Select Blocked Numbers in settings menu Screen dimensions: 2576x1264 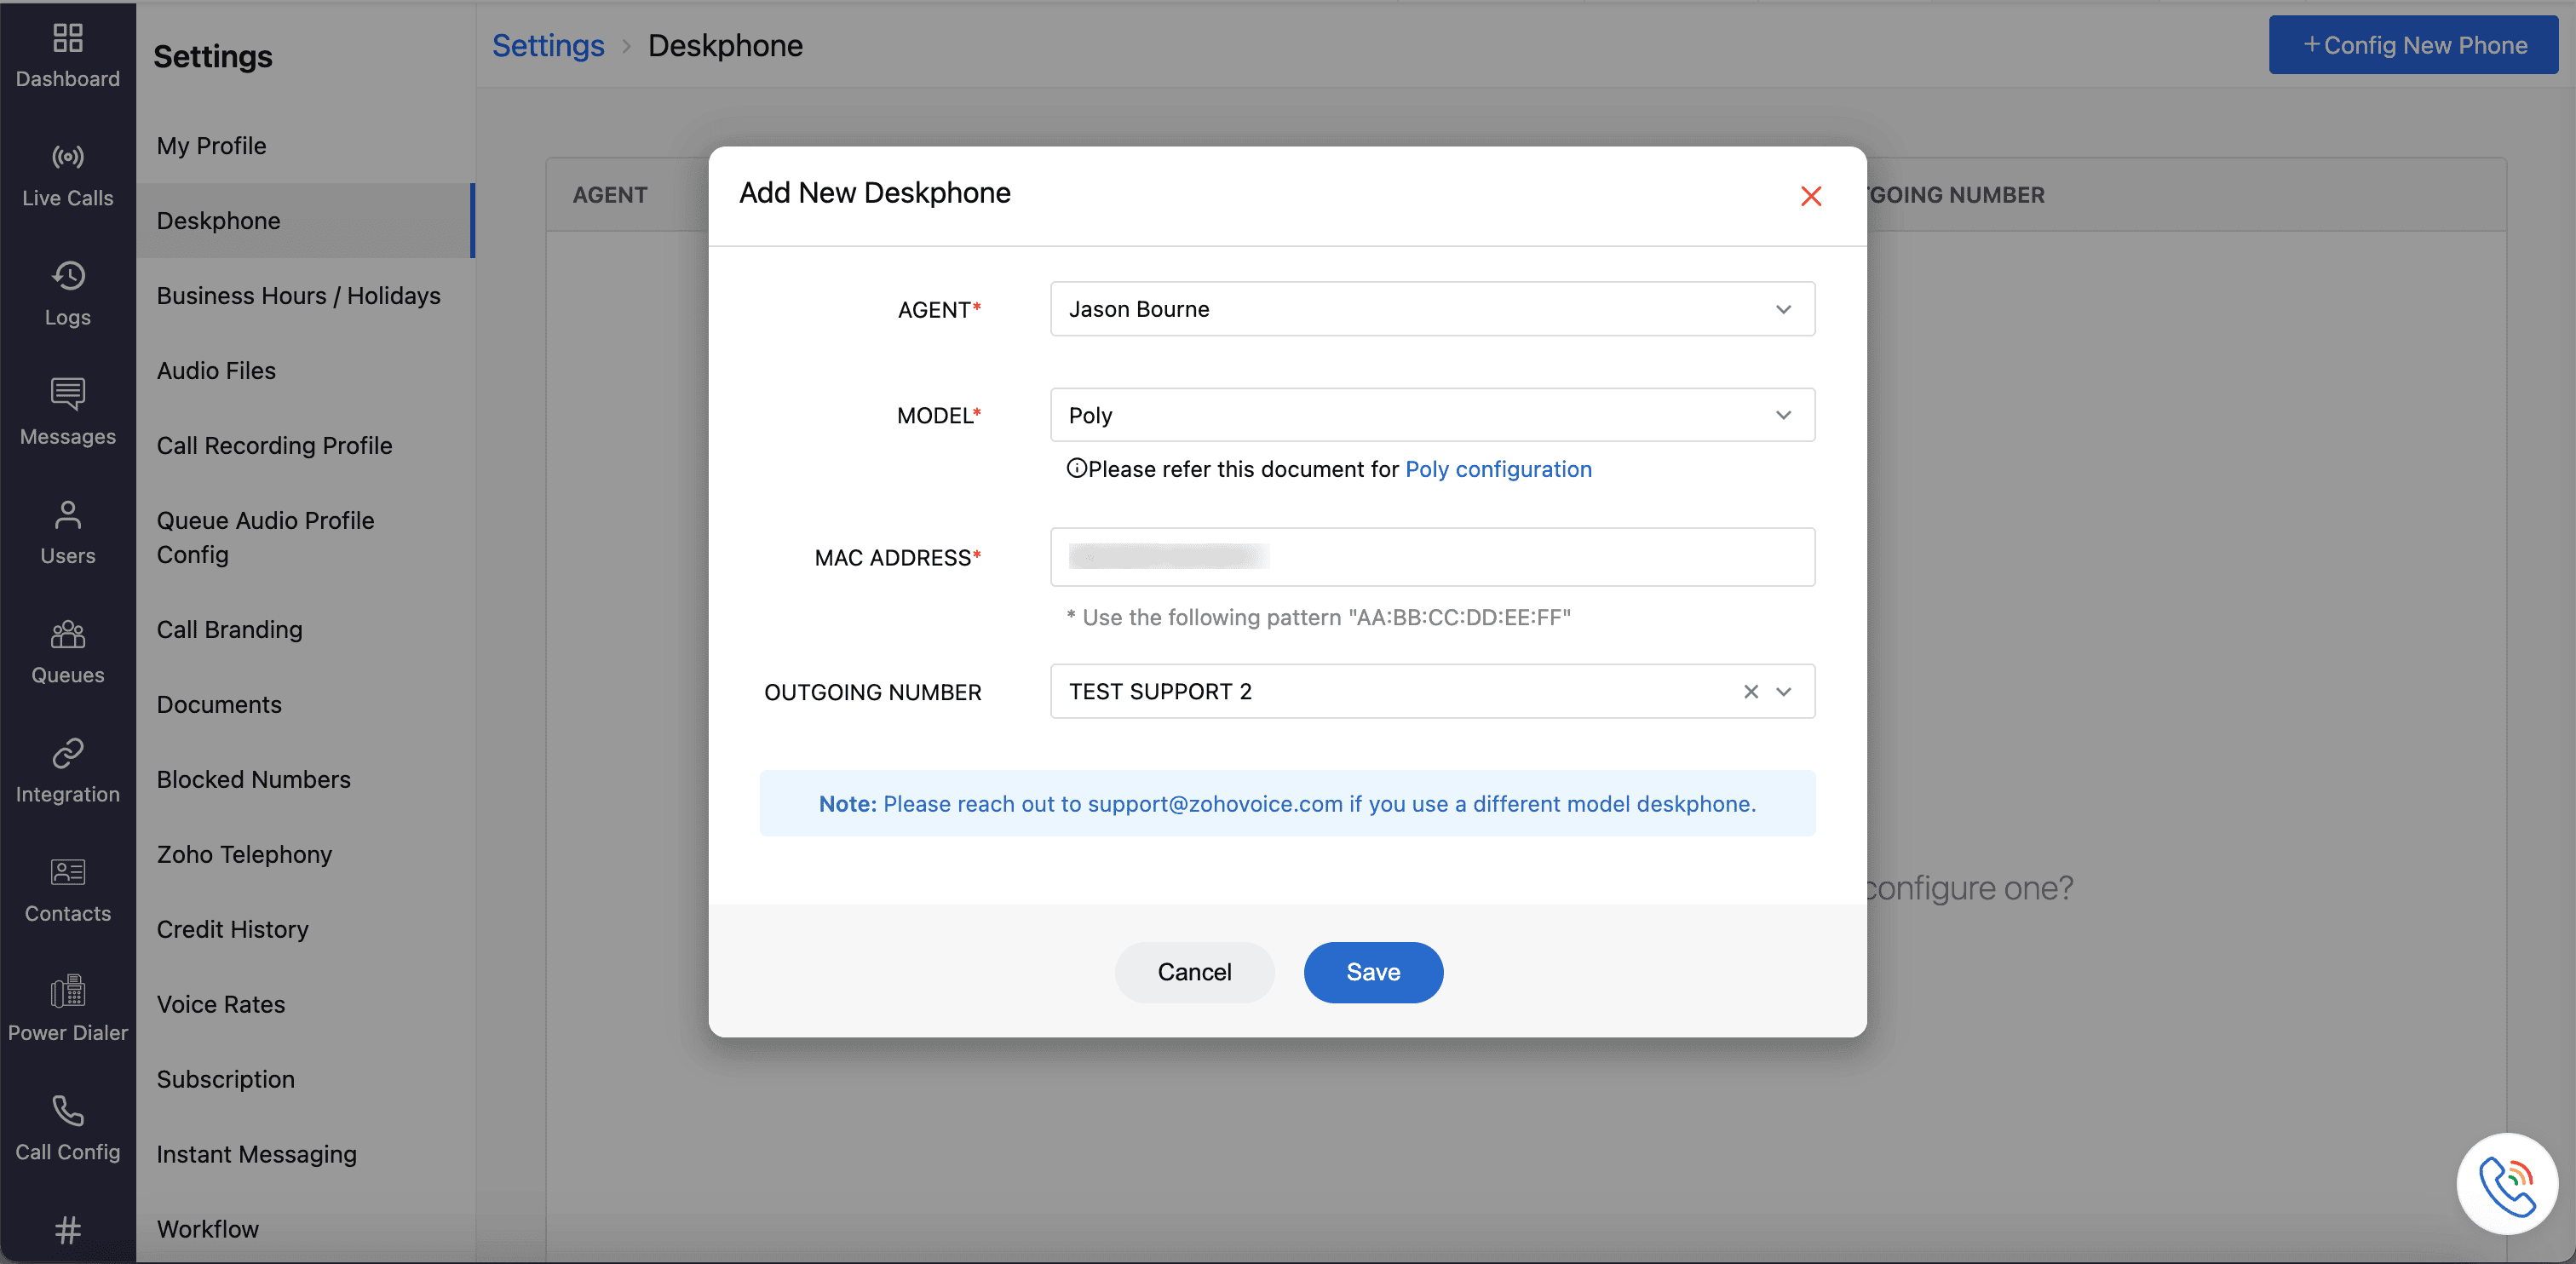point(253,779)
